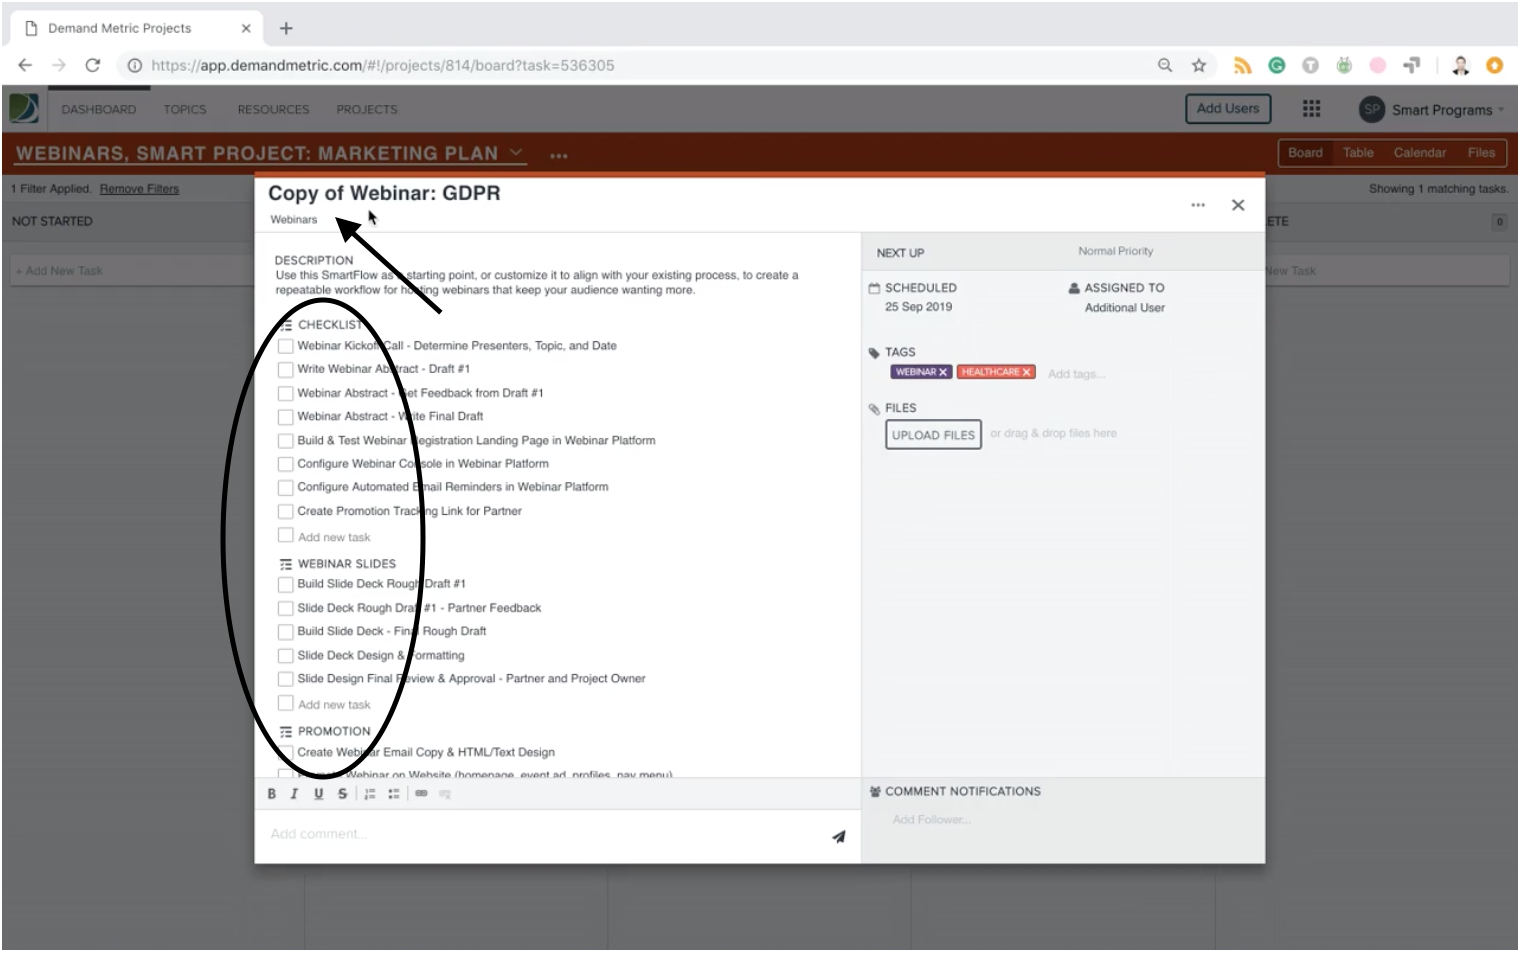Click the browser back arrow
This screenshot has height=954, width=1518.
click(x=25, y=65)
